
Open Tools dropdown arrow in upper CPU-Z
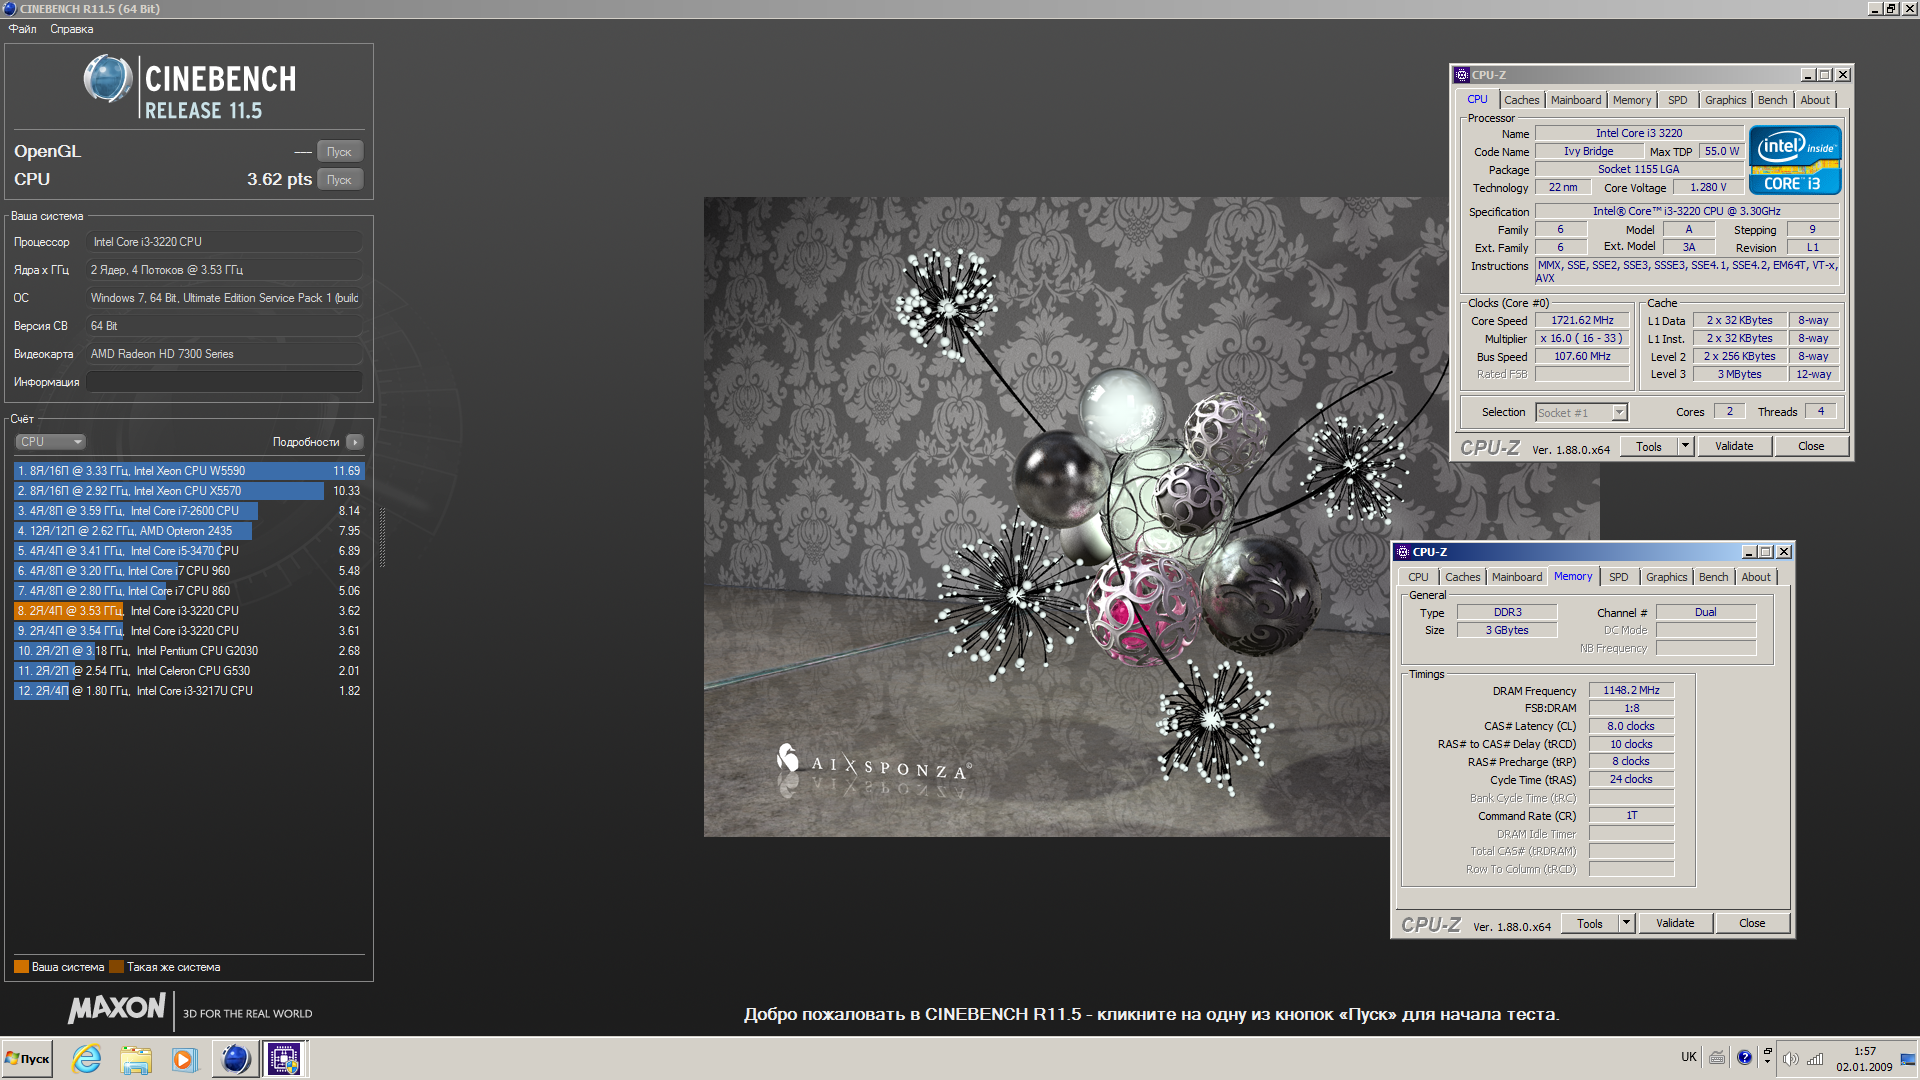click(1685, 447)
